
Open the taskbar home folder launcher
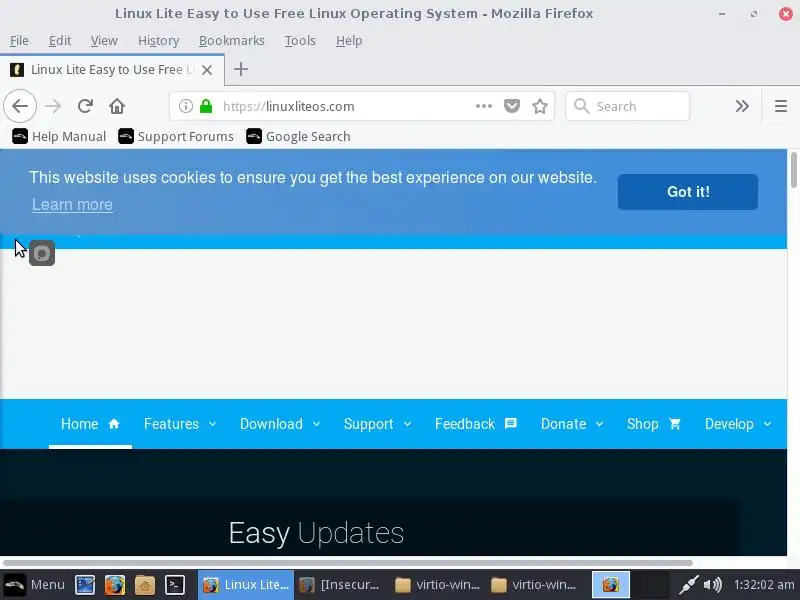pos(145,585)
